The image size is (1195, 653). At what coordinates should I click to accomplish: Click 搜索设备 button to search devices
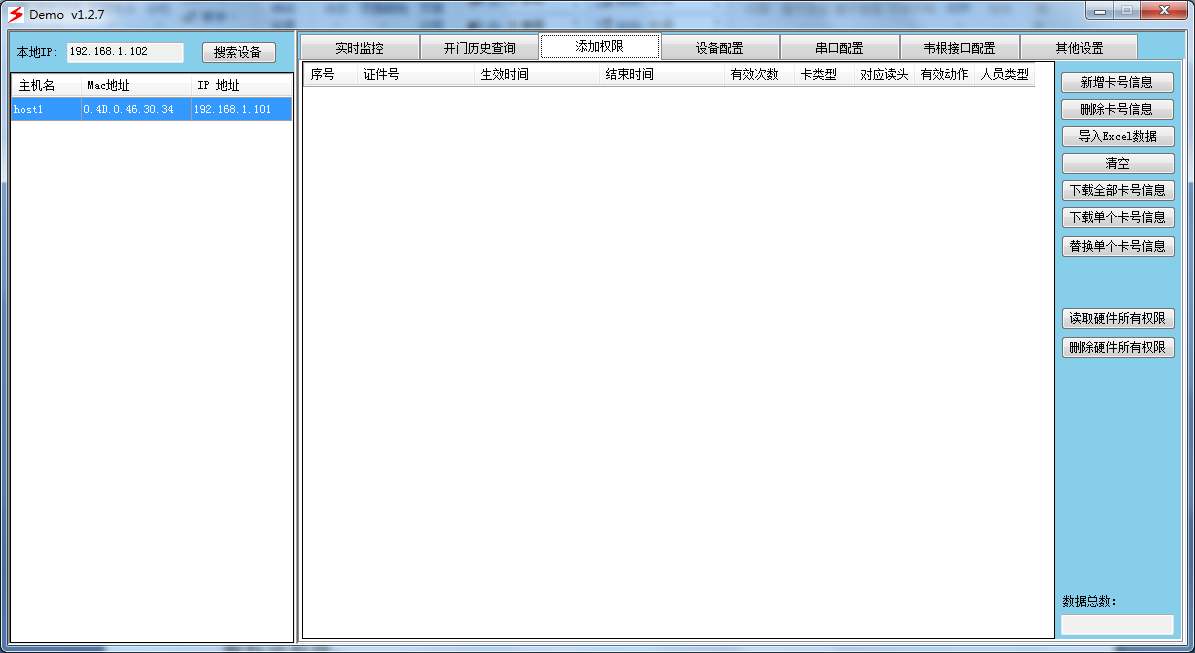click(x=238, y=53)
